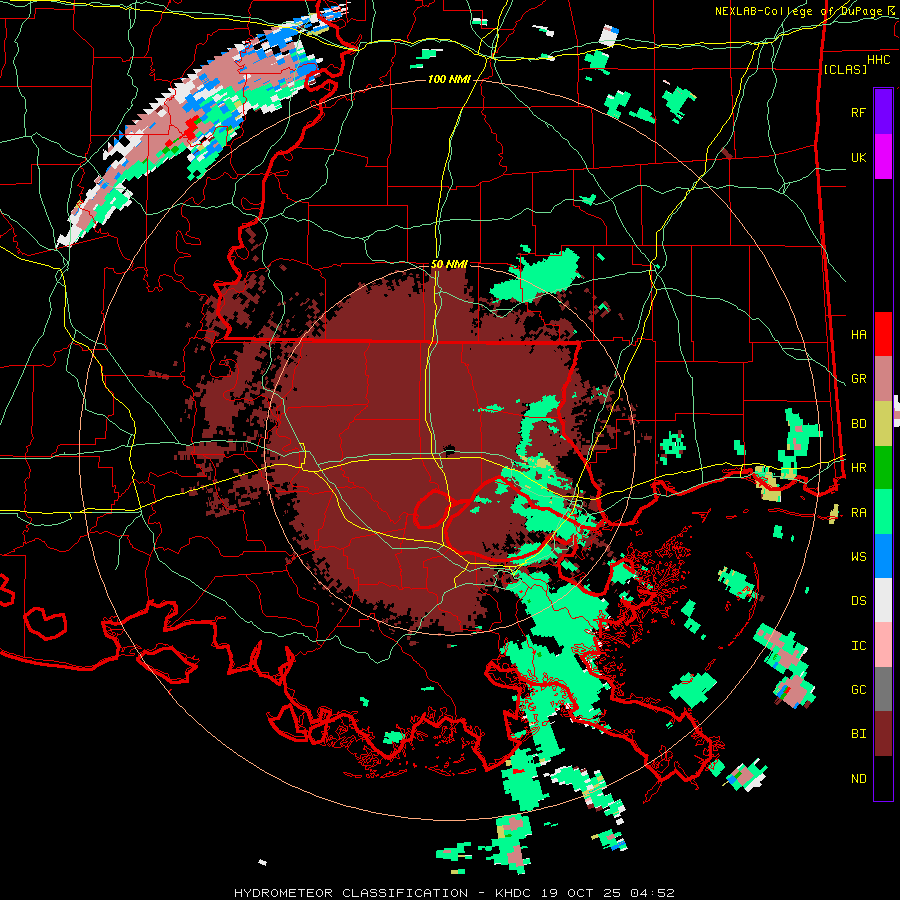This screenshot has width=900, height=900.
Task: Click the IC pink legend swatch
Action: coord(883,645)
